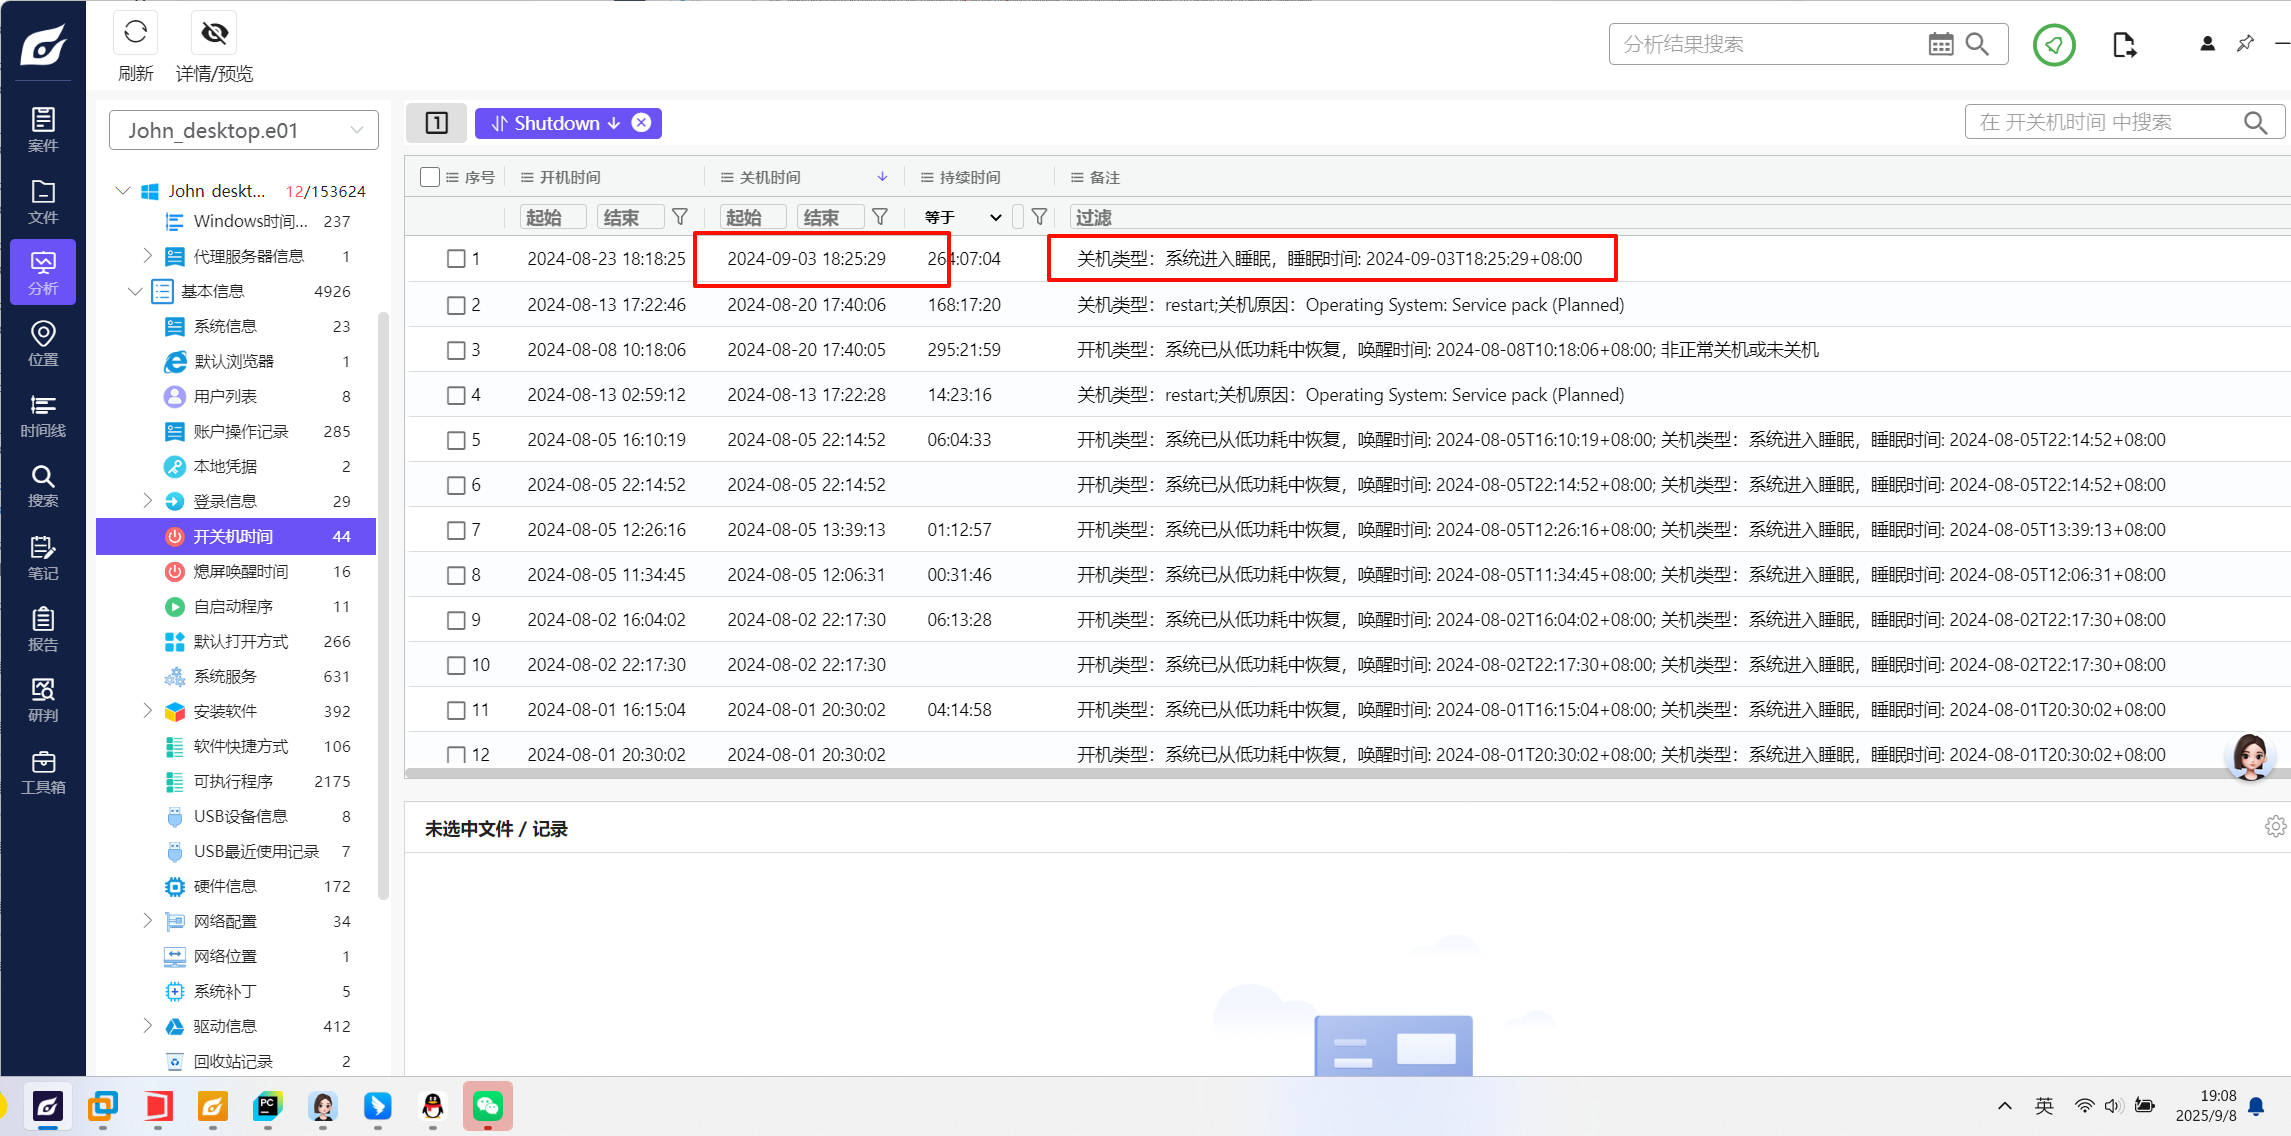Click the green shield icon in top bar
This screenshot has width=2291, height=1136.
(2054, 45)
